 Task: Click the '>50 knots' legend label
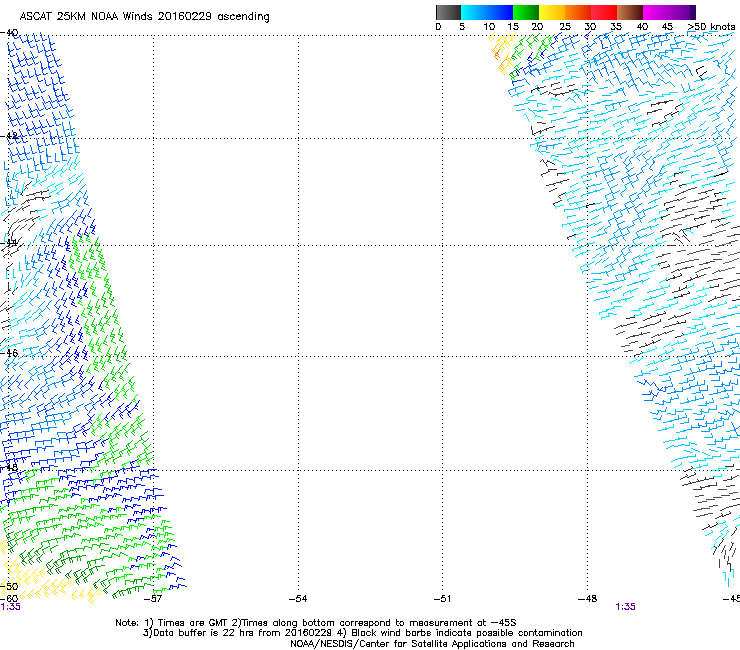pos(711,27)
